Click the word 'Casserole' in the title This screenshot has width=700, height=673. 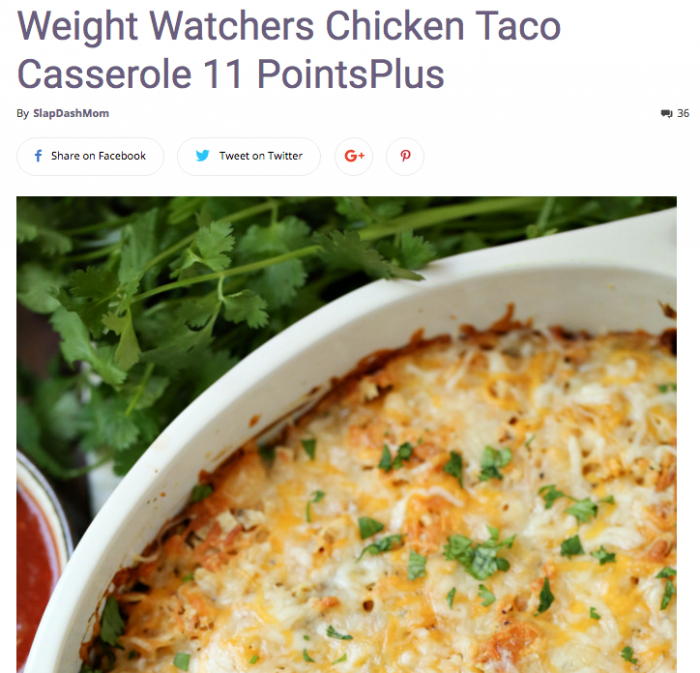104,74
